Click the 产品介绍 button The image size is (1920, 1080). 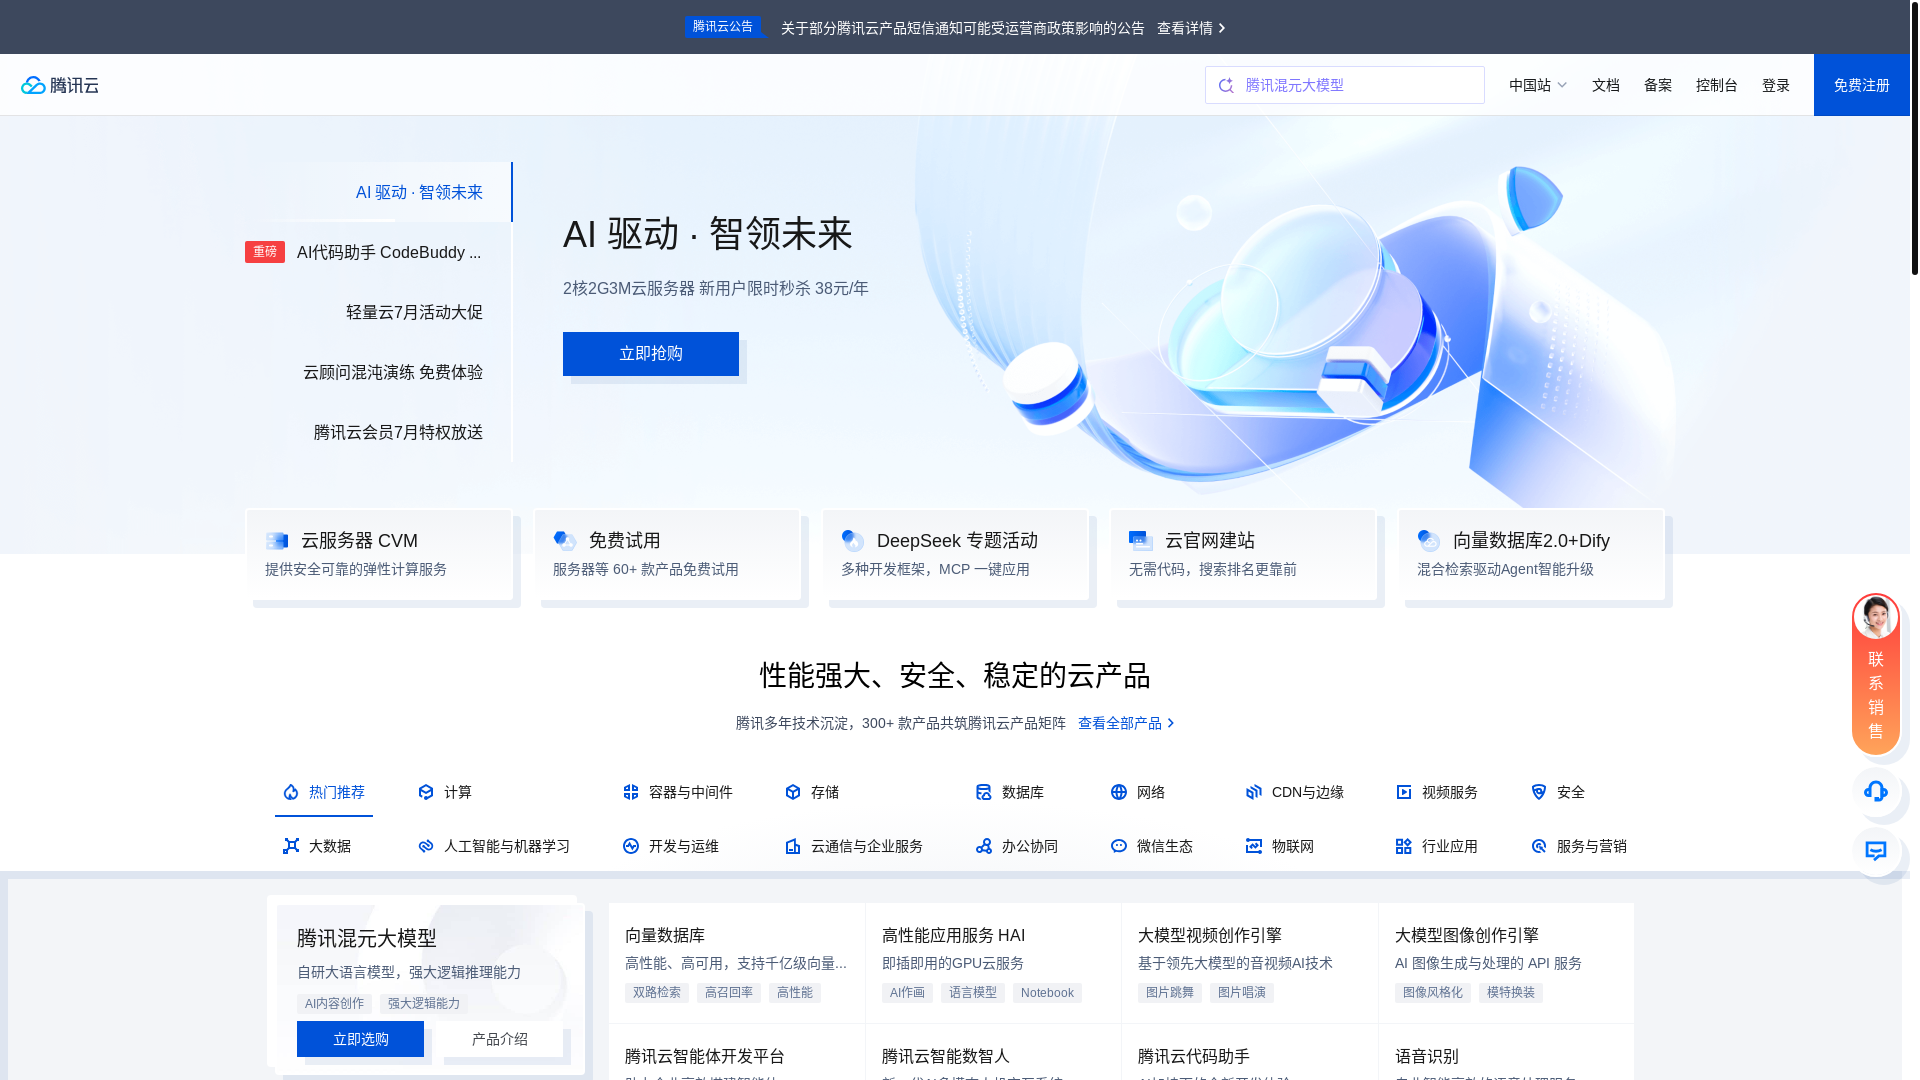tap(500, 1039)
